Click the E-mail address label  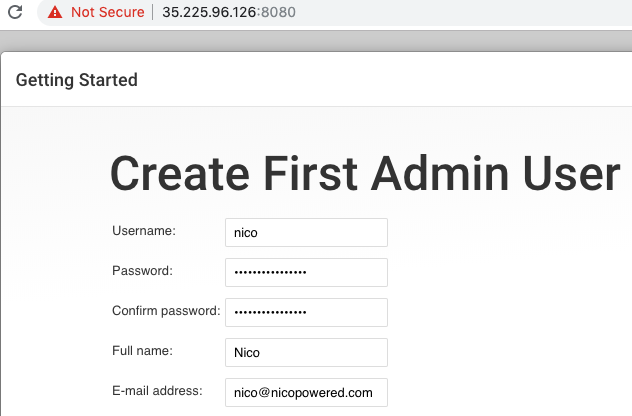[157, 390]
